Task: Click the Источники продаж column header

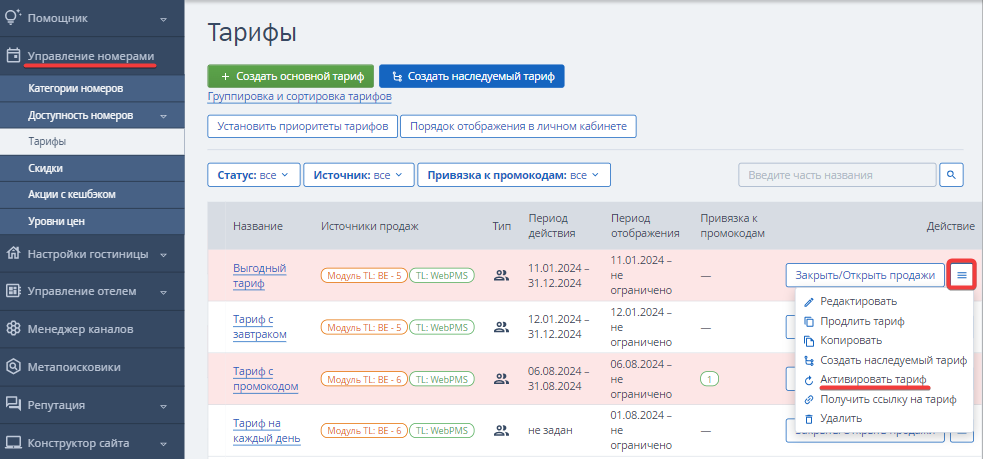Action: tap(369, 226)
